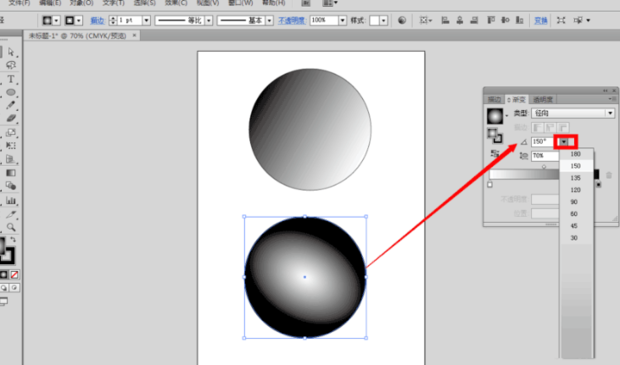The image size is (620, 365).
Task: Open the Gradient panel options menu
Action: pyautogui.click(x=611, y=99)
